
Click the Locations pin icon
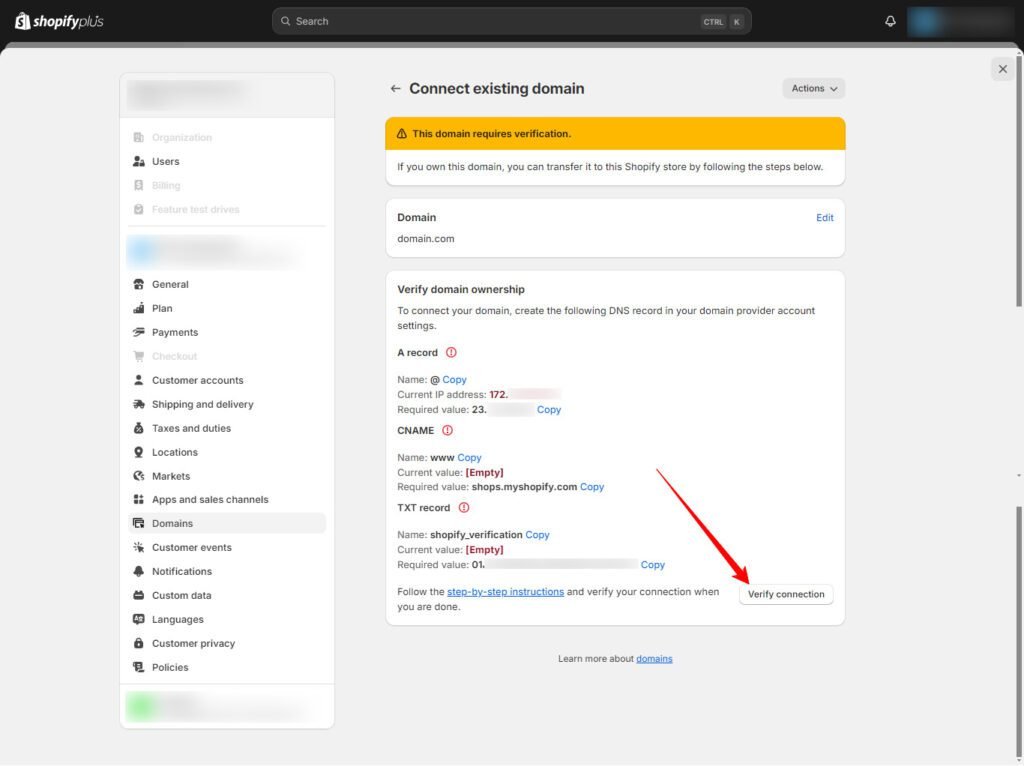(138, 452)
